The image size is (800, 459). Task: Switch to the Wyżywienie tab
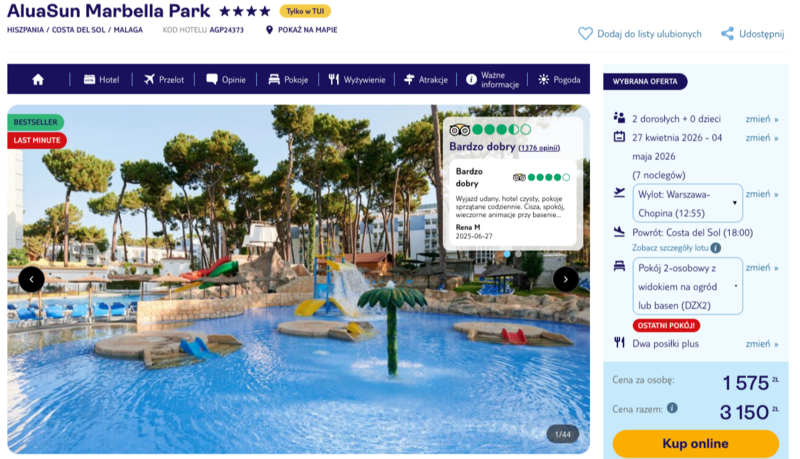coord(357,80)
